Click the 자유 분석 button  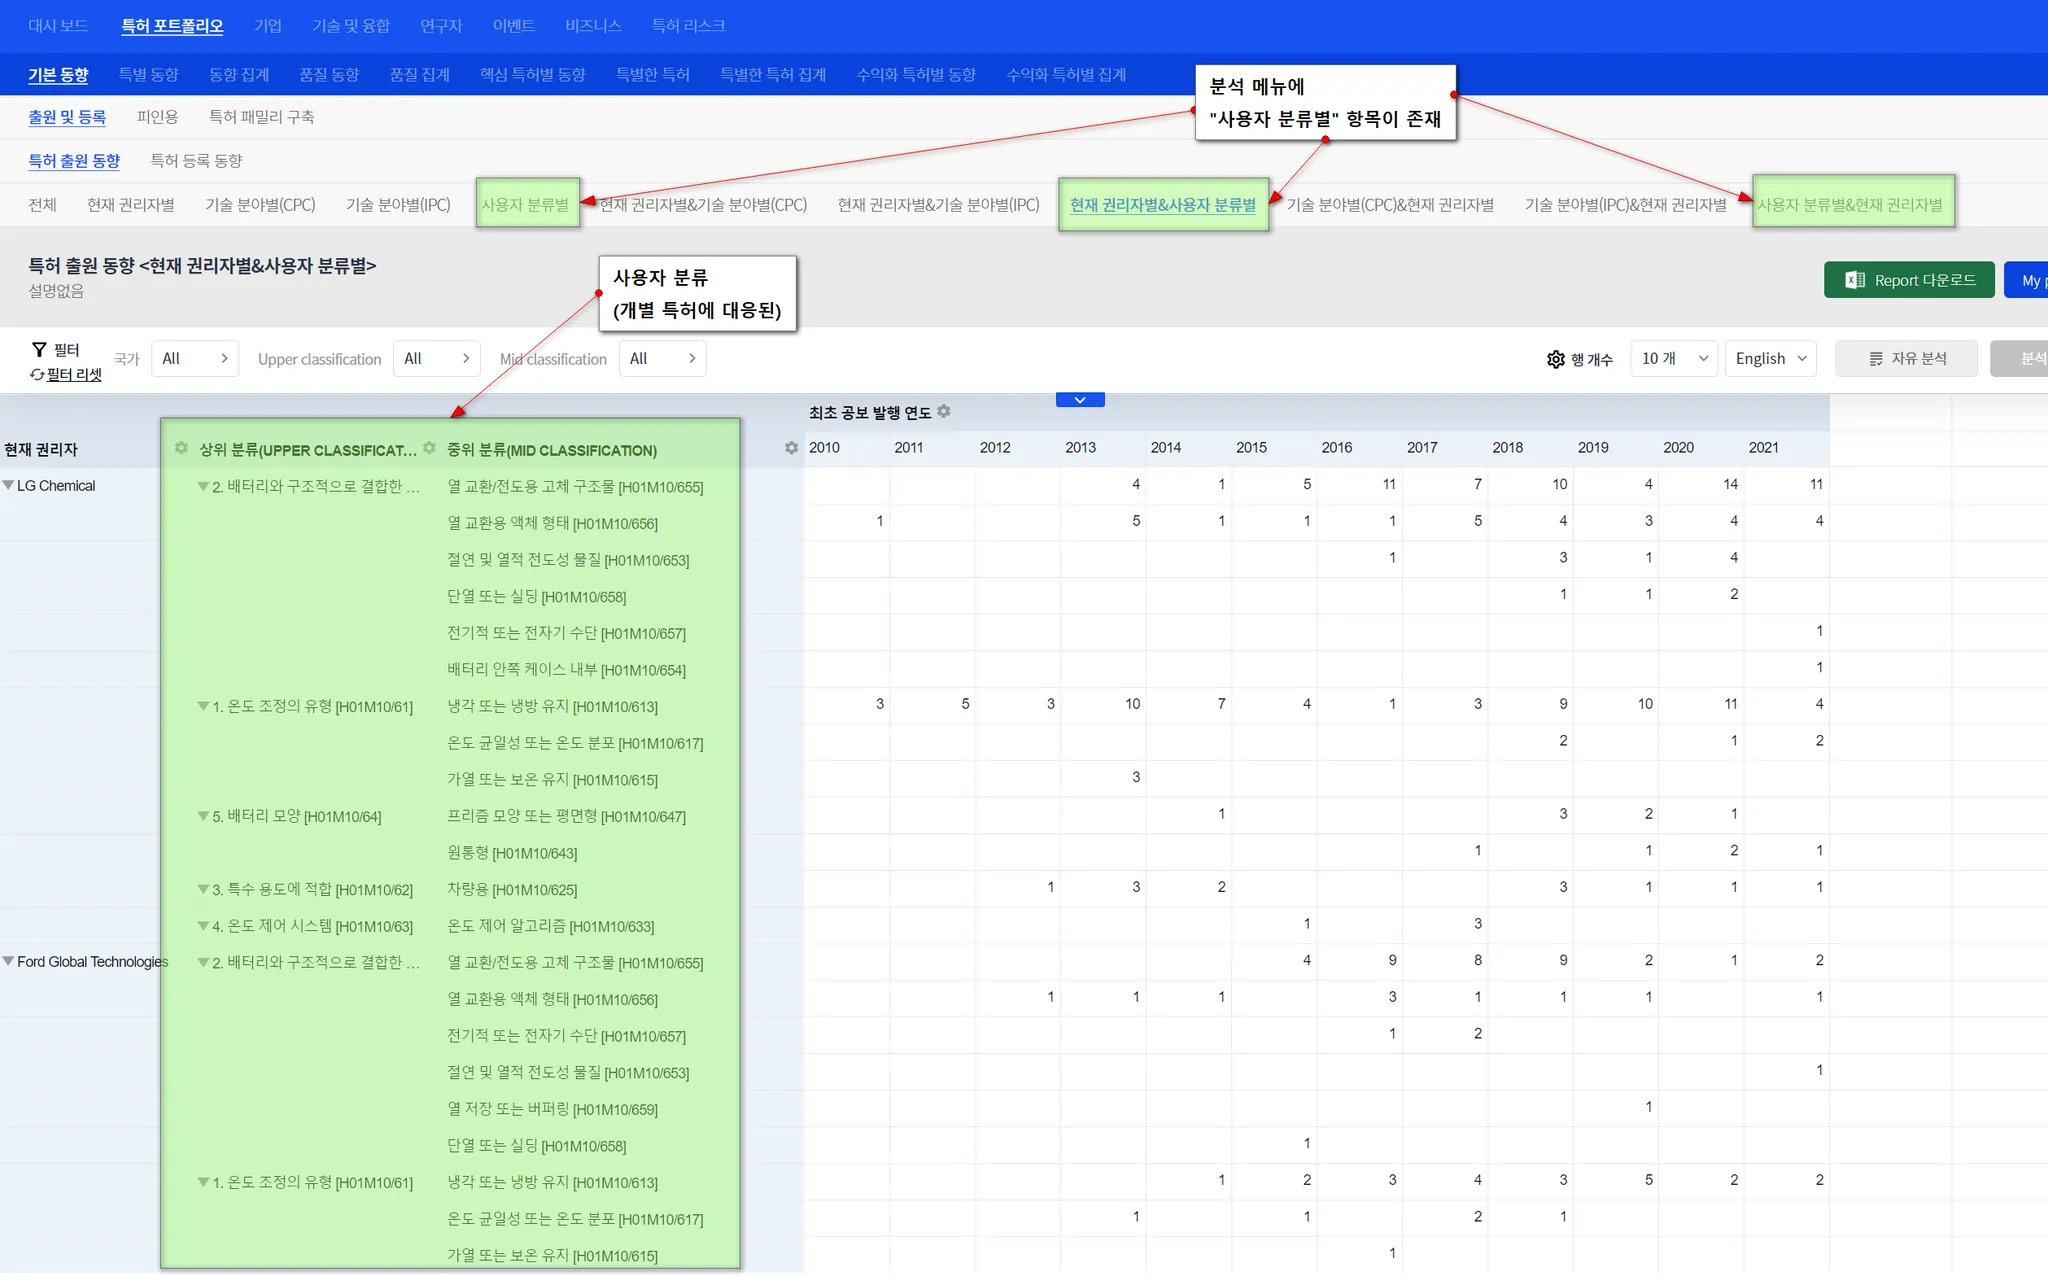[x=1906, y=358]
